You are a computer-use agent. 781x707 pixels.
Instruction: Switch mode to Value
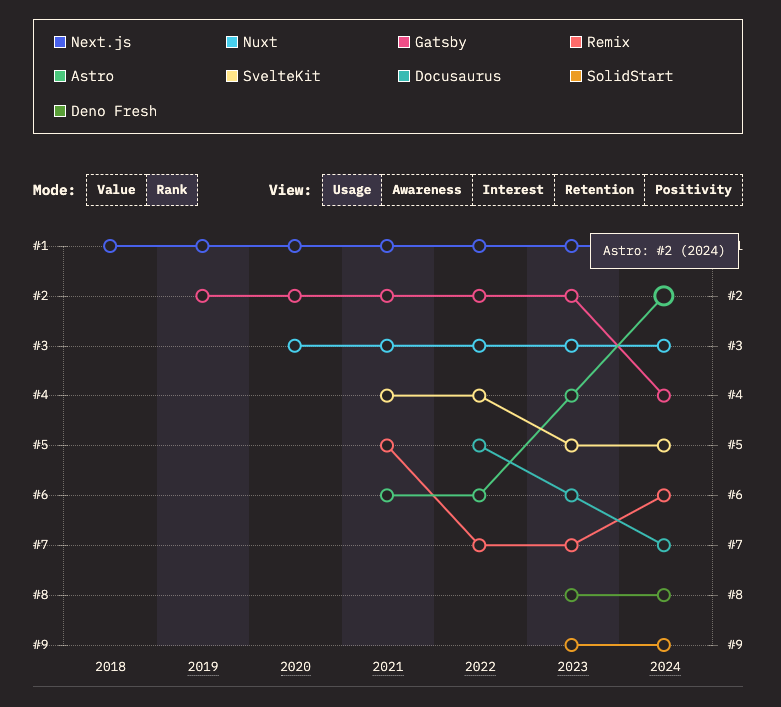click(x=116, y=190)
